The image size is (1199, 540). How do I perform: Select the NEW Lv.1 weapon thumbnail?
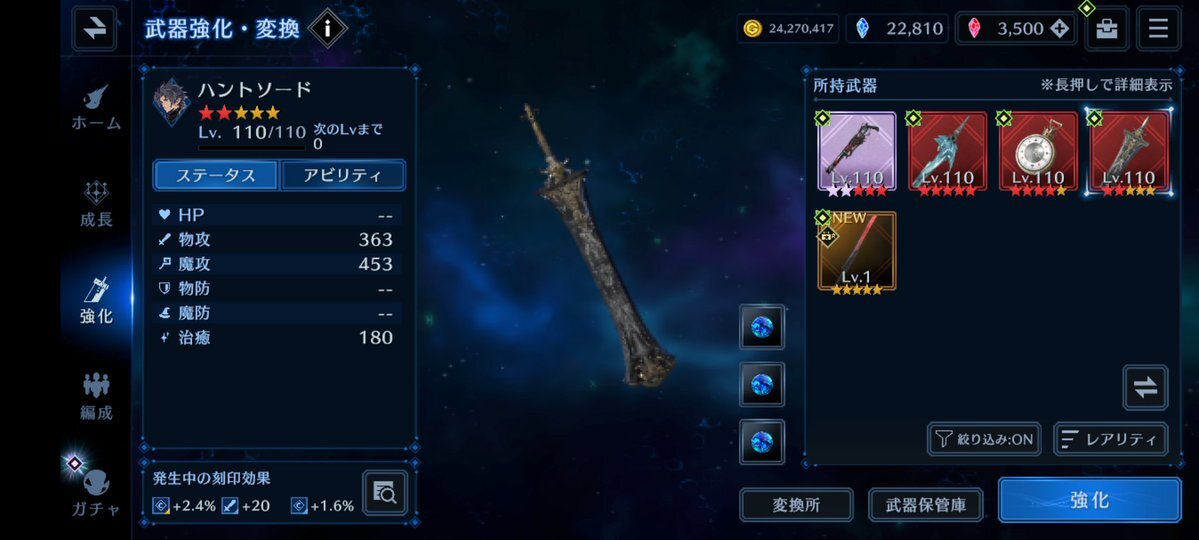coord(856,252)
